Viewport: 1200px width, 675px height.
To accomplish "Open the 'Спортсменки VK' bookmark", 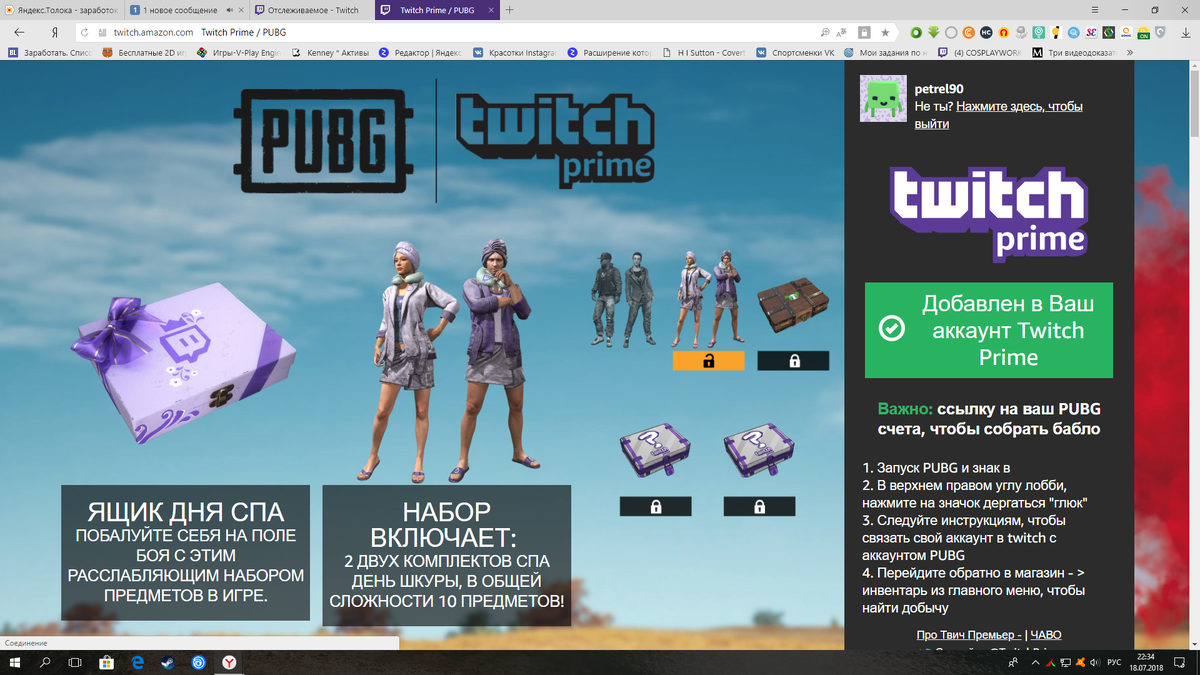I will (795, 52).
